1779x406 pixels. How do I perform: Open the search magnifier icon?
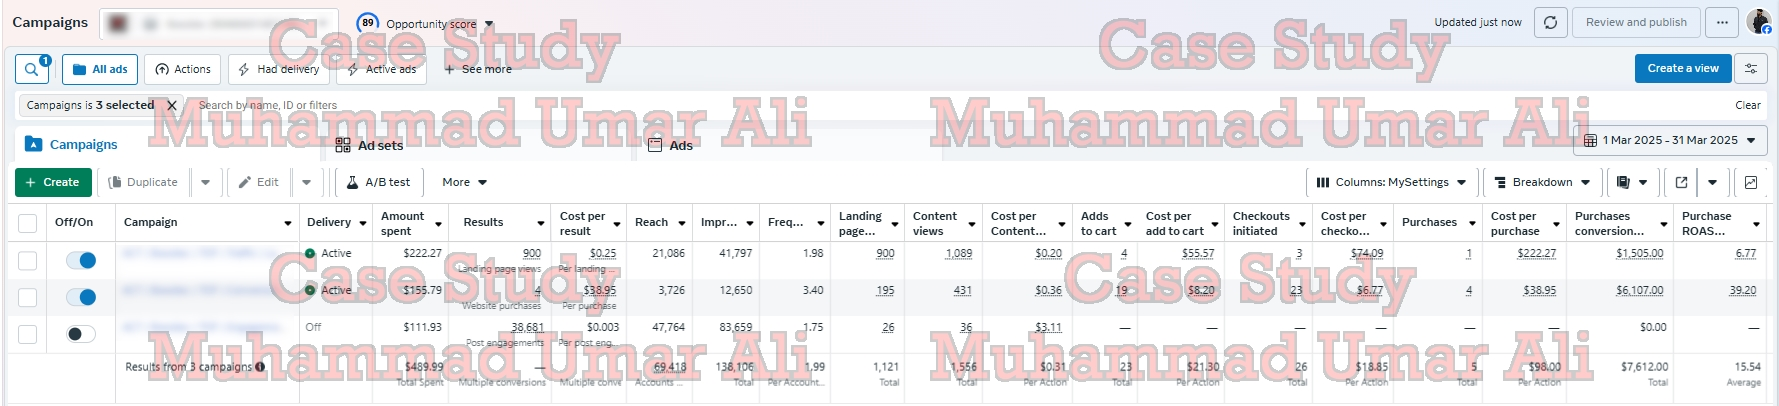coord(33,69)
